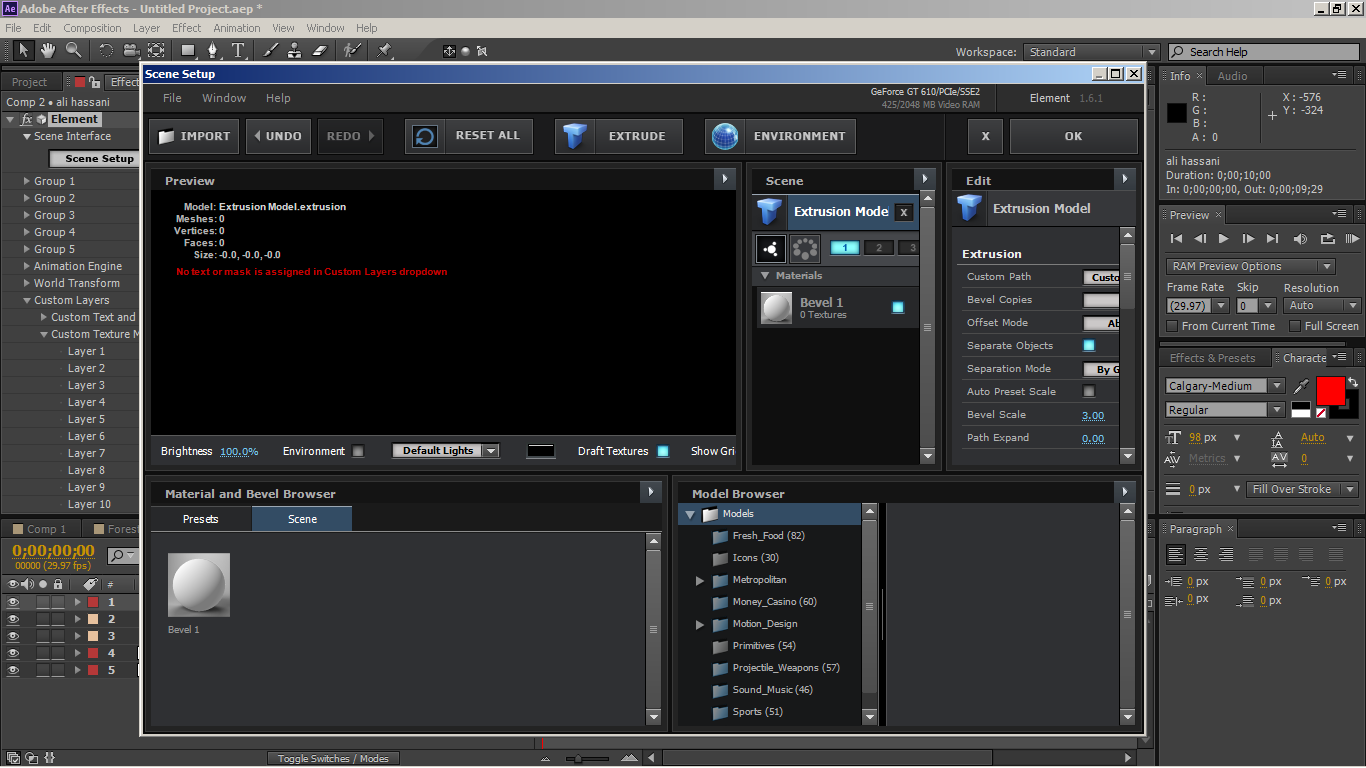The height and width of the screenshot is (768, 1366).
Task: Click the IMPORT button
Action: point(194,136)
